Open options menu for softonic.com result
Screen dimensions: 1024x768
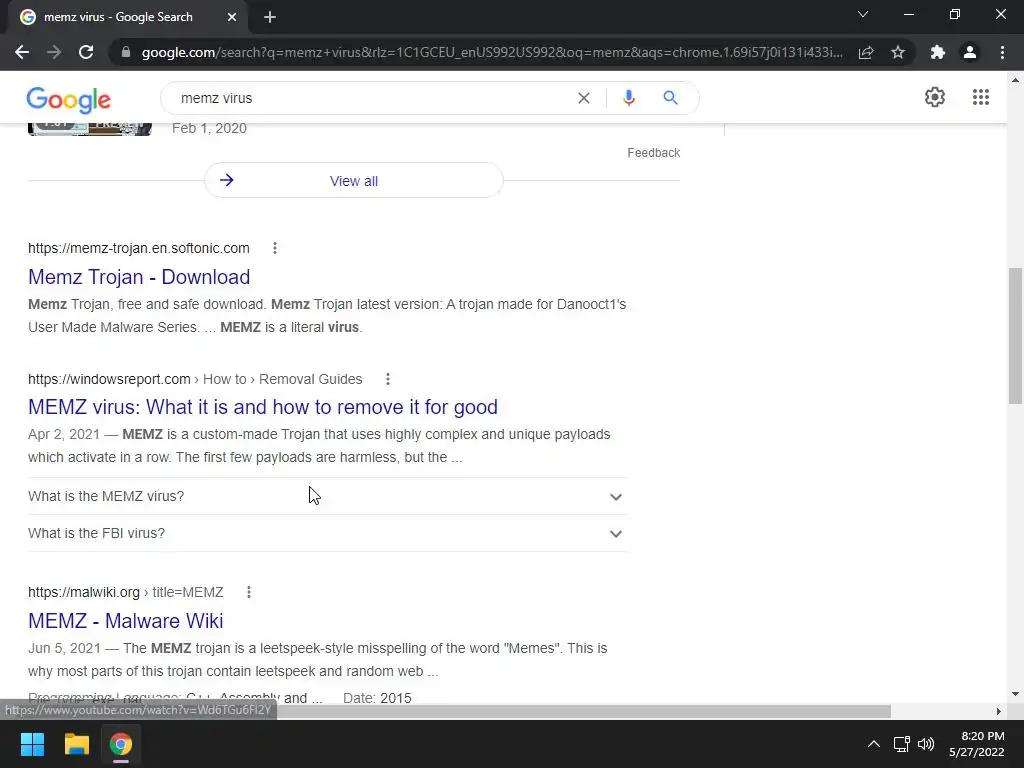pos(275,248)
